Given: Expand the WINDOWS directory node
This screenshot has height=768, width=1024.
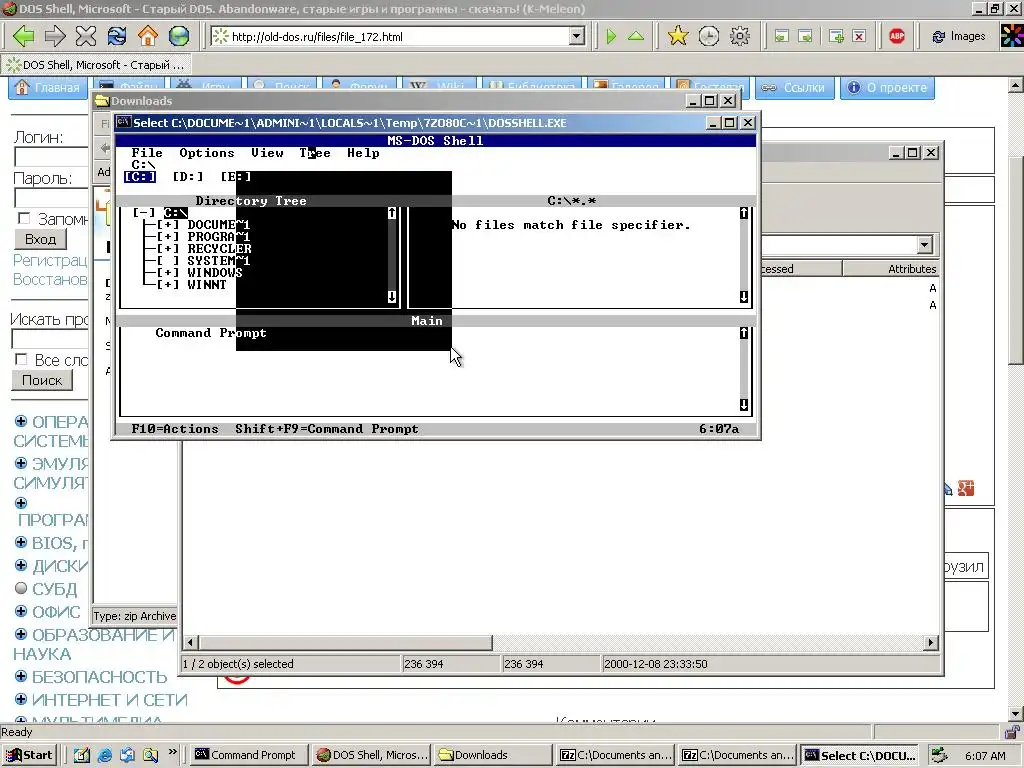Looking at the screenshot, I should point(168,272).
